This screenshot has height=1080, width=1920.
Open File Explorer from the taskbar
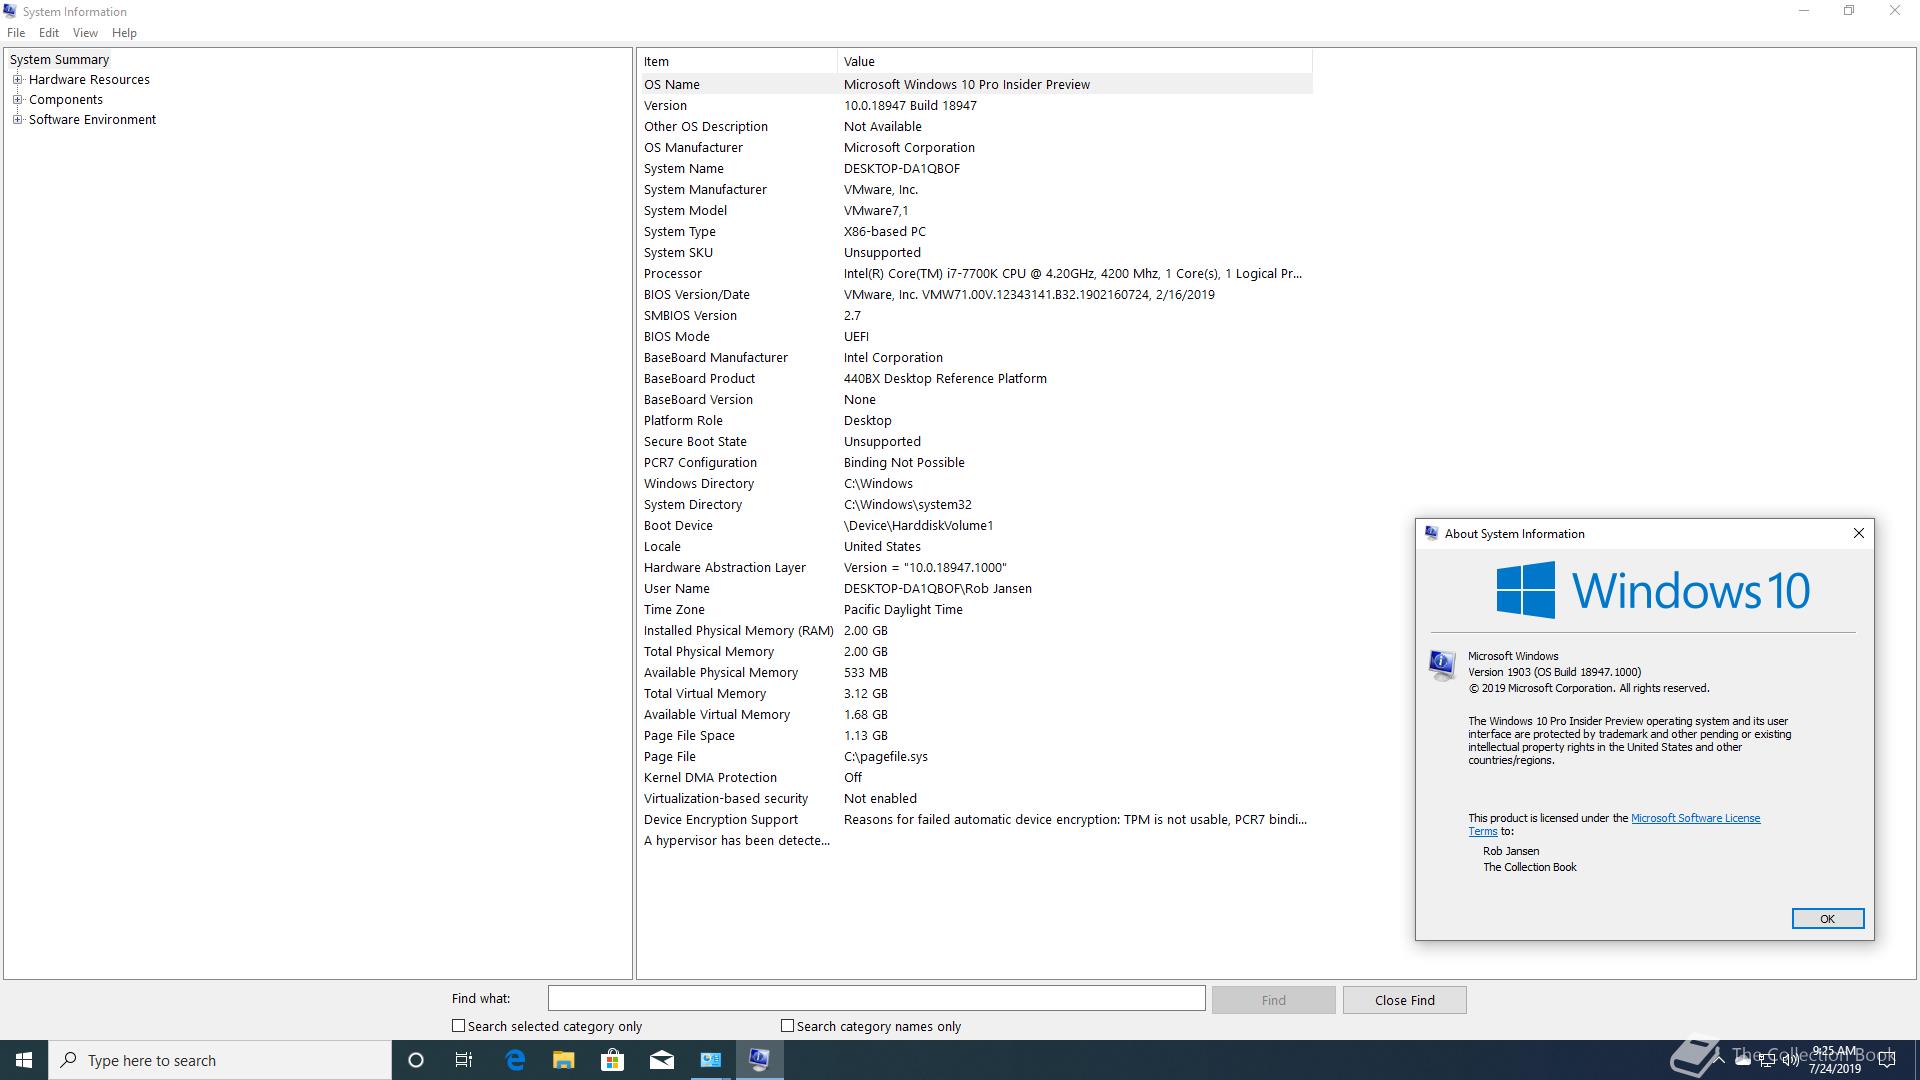[564, 1060]
